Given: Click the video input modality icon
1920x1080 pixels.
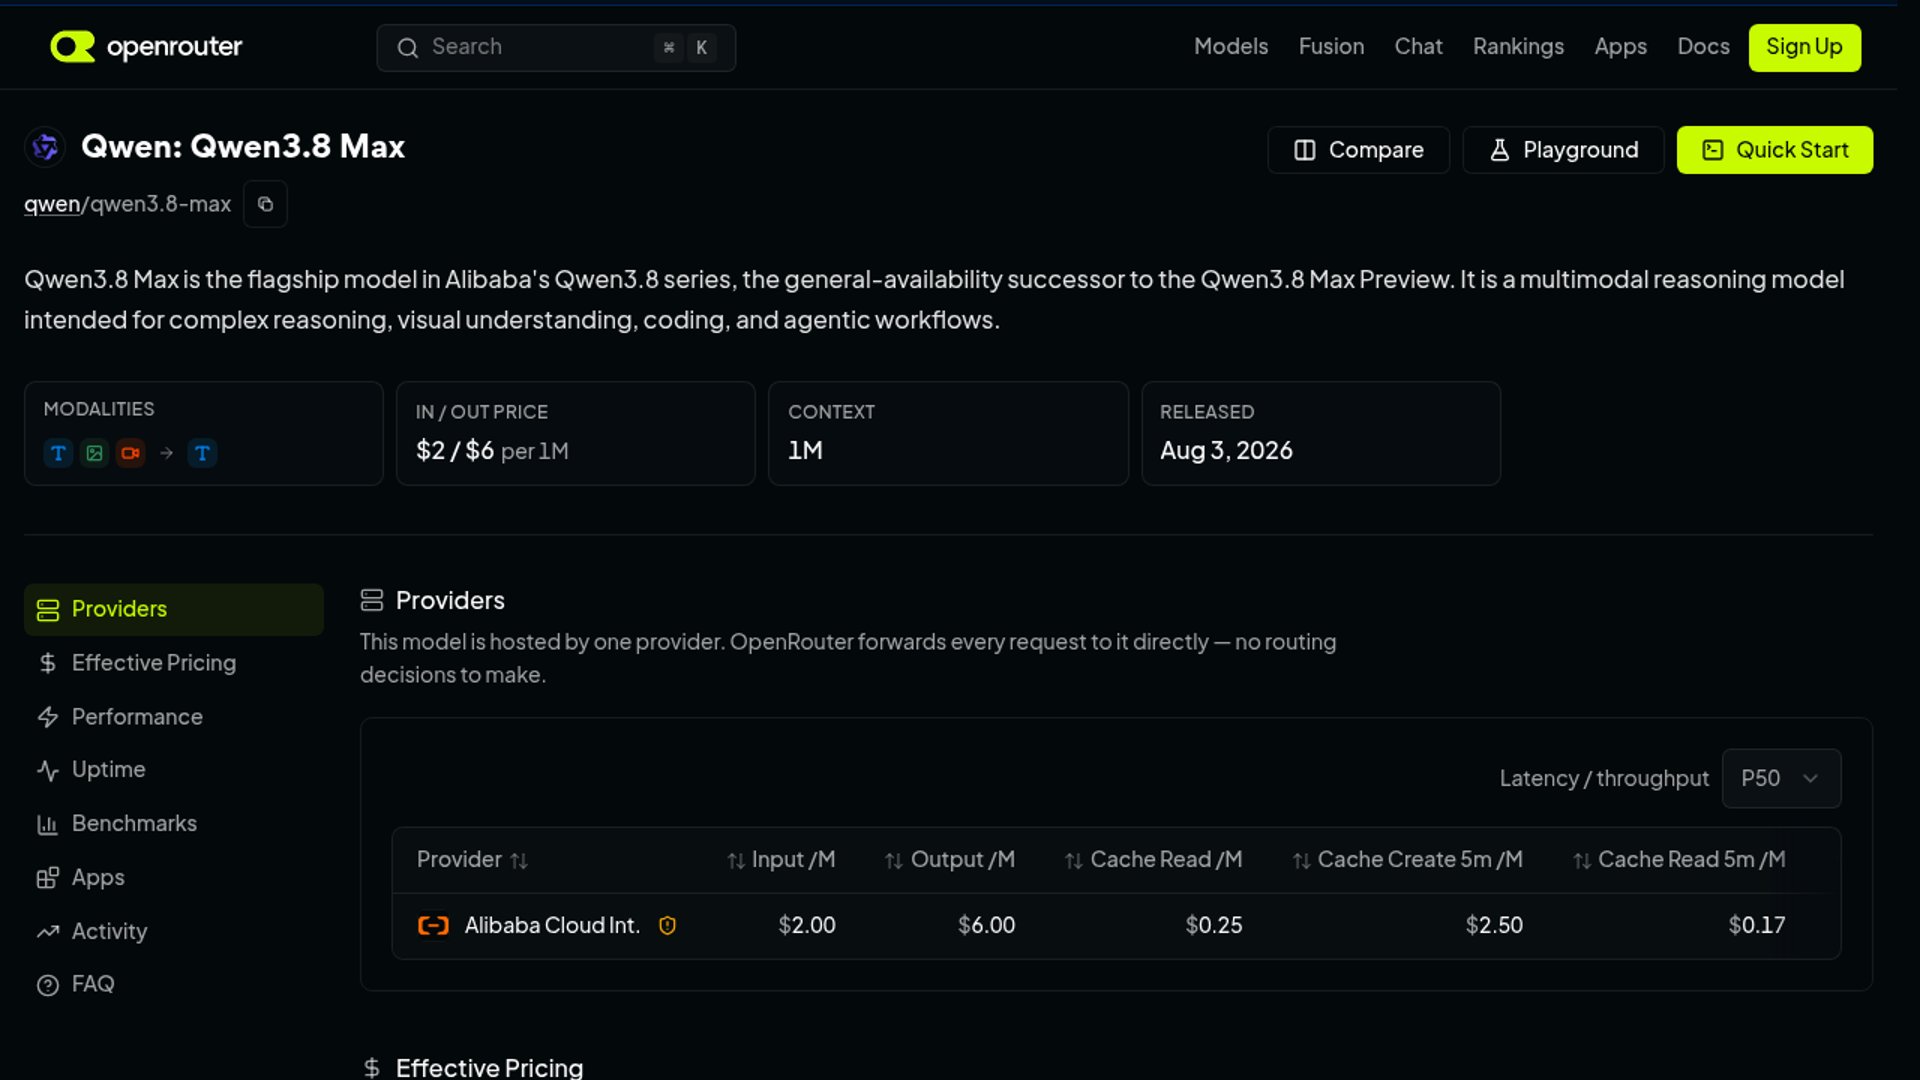Looking at the screenshot, I should (130, 453).
